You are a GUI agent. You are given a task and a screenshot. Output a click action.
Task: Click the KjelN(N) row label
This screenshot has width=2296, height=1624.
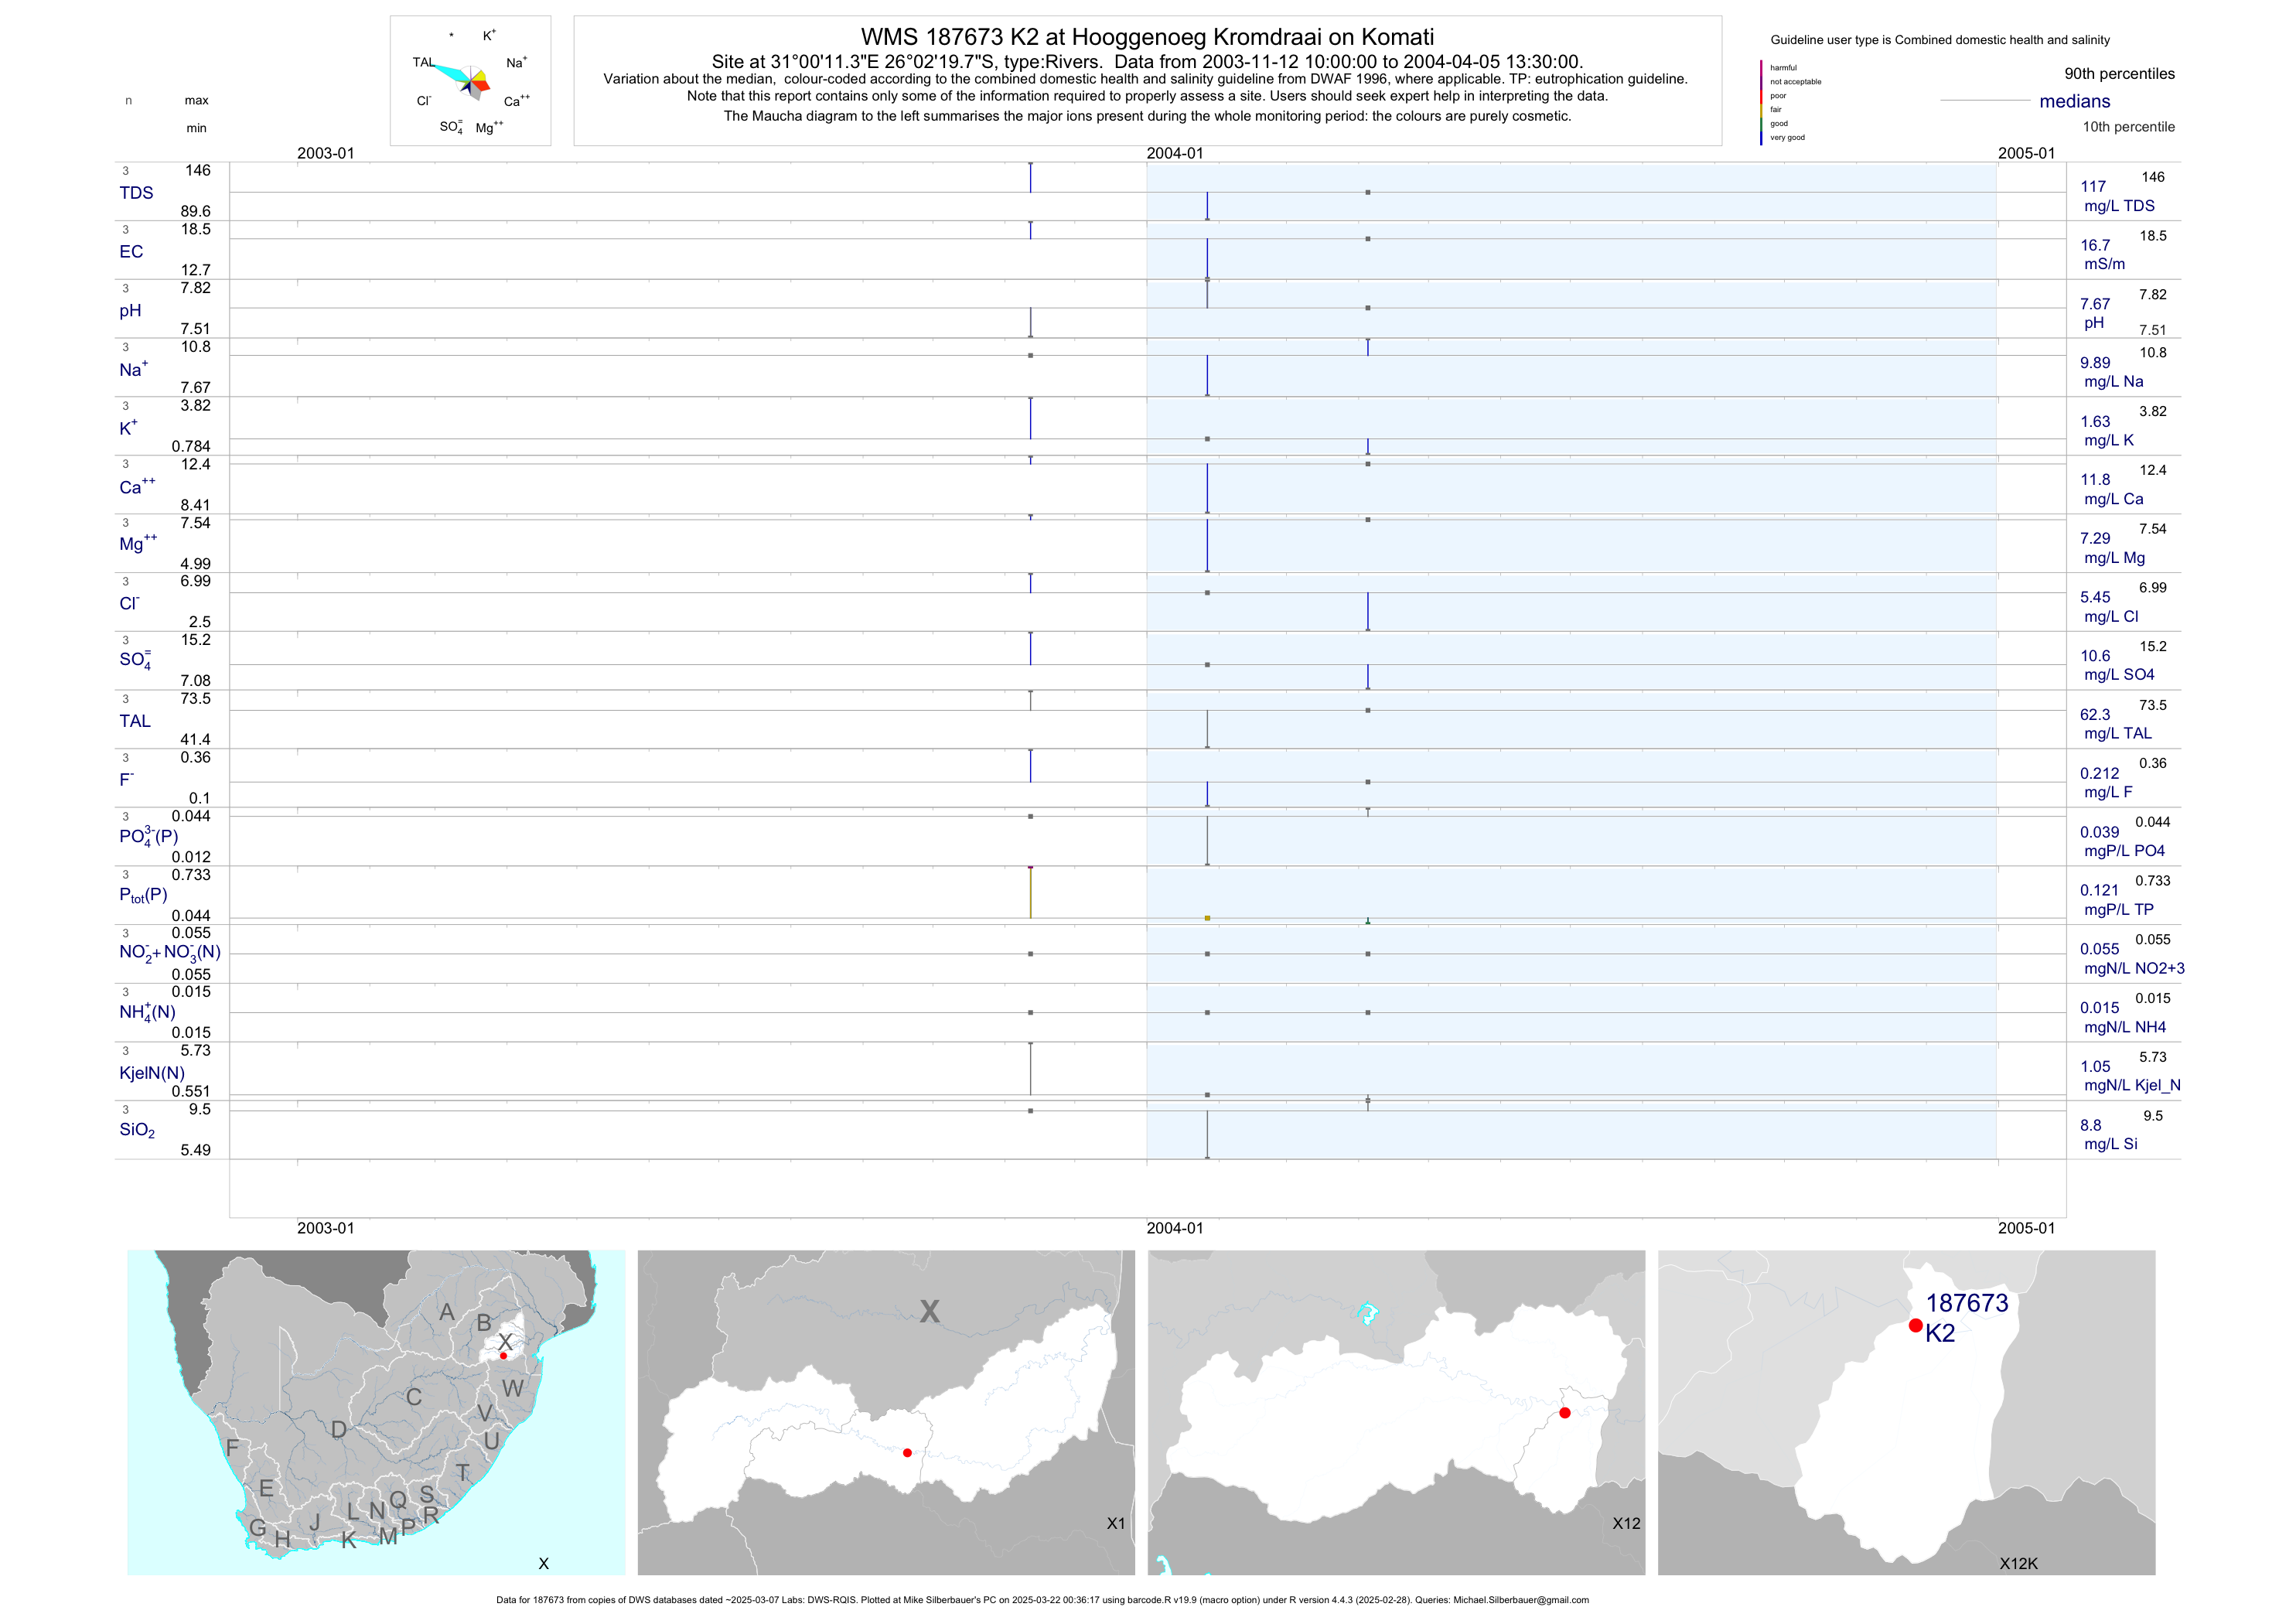[x=152, y=1073]
